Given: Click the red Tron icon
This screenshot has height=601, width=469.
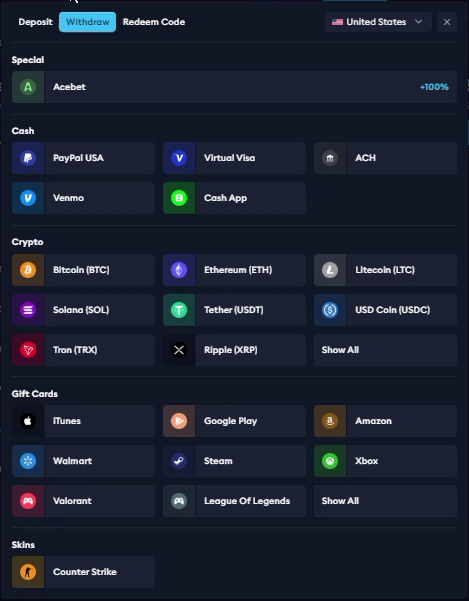Looking at the screenshot, I should pos(28,350).
